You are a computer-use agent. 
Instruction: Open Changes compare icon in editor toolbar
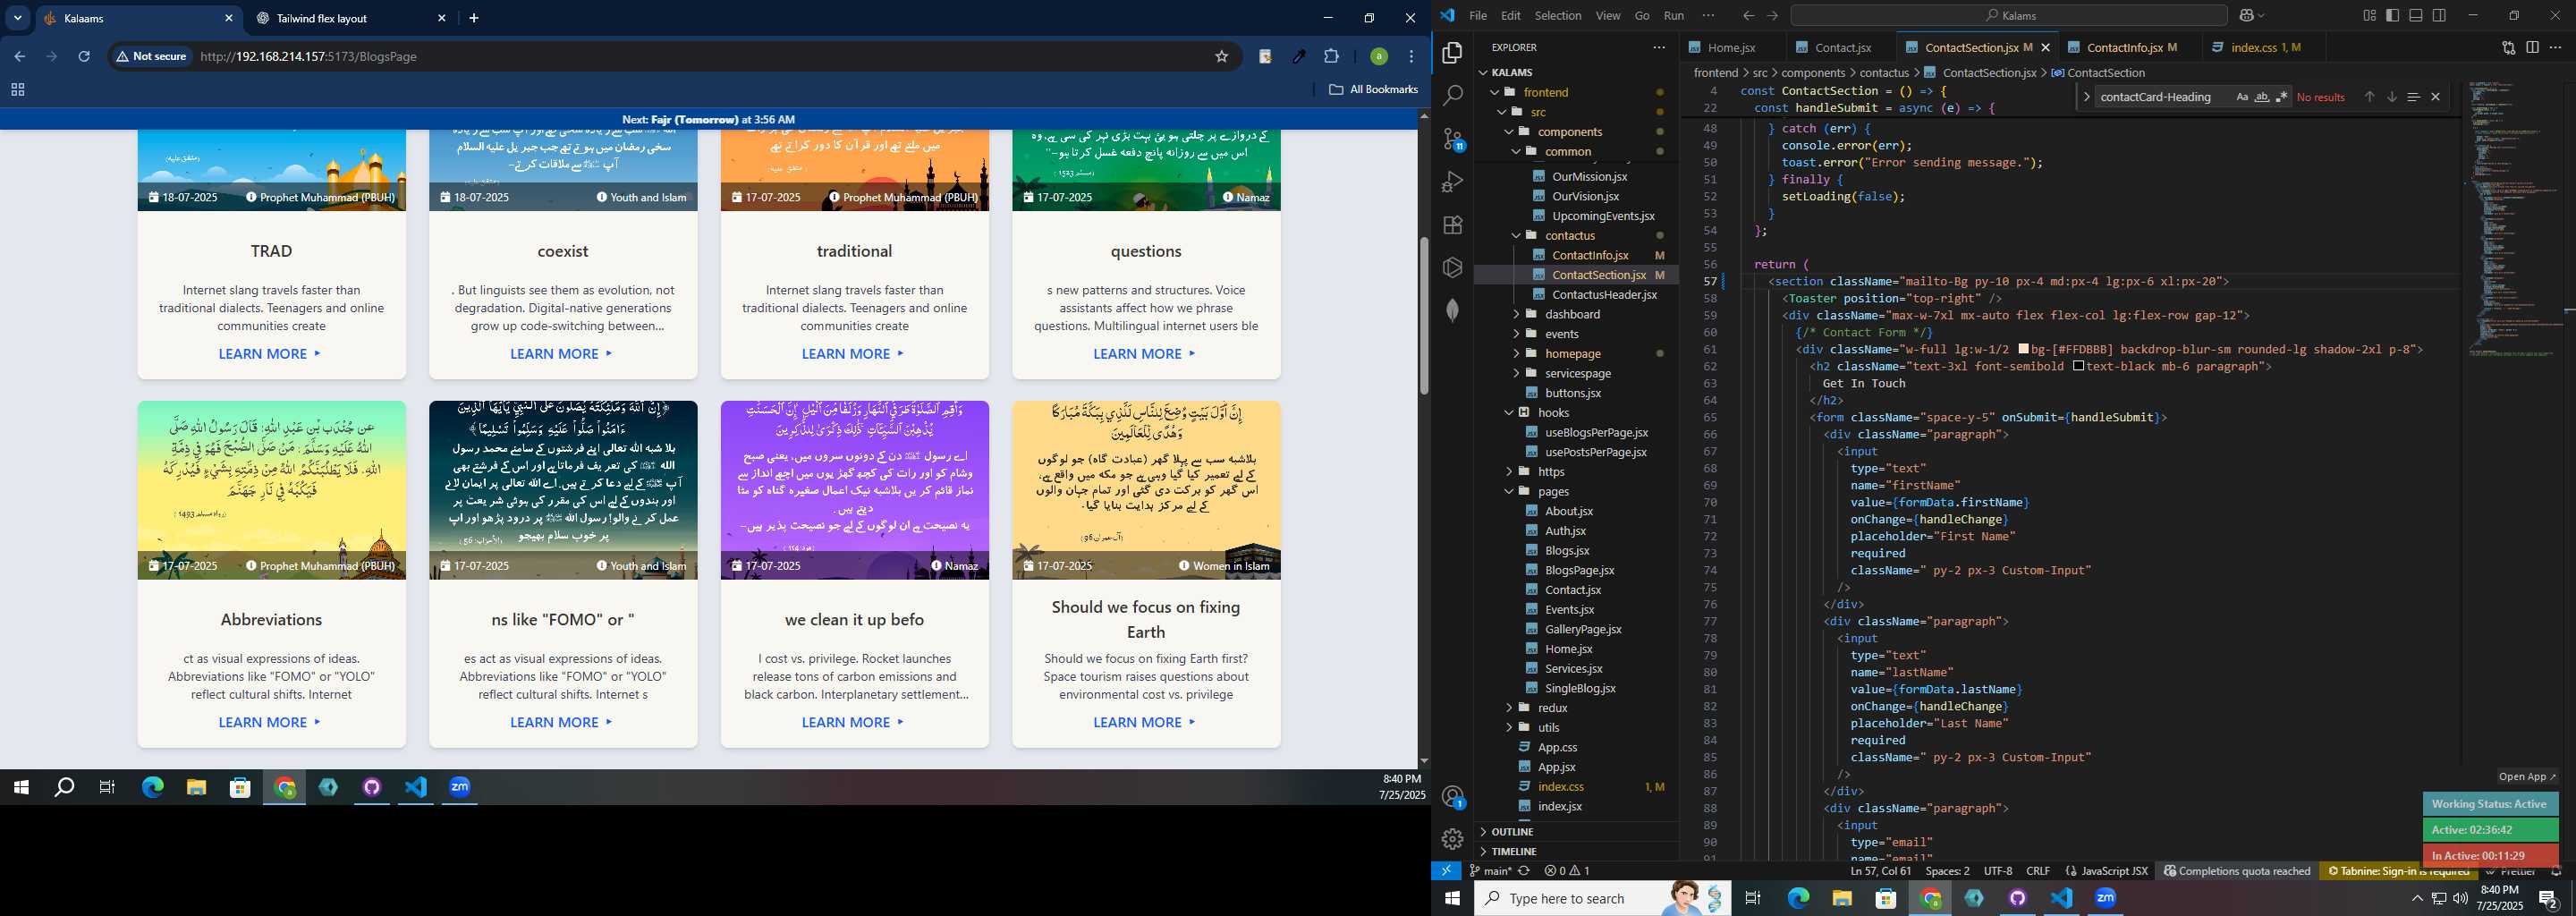(x=2508, y=47)
